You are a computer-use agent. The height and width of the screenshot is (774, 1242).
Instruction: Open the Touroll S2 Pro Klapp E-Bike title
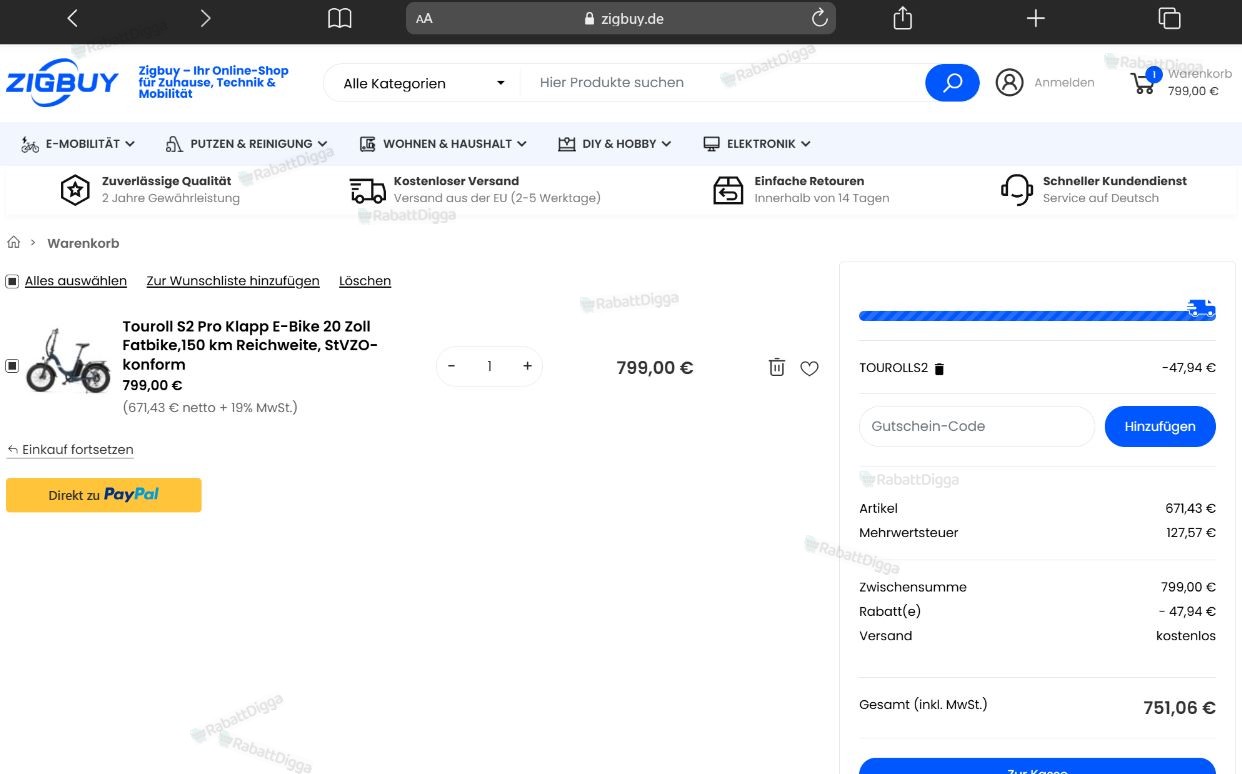(250, 345)
